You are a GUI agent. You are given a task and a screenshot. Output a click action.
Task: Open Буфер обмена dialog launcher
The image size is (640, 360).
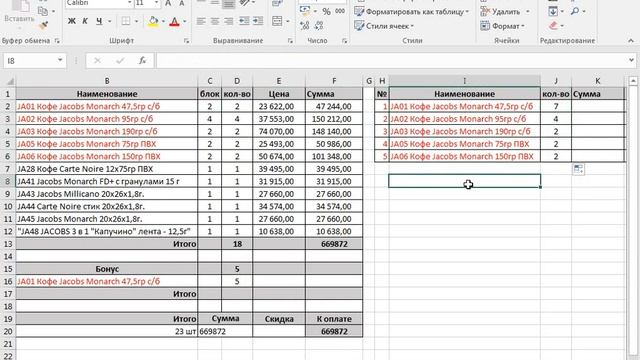[57, 41]
